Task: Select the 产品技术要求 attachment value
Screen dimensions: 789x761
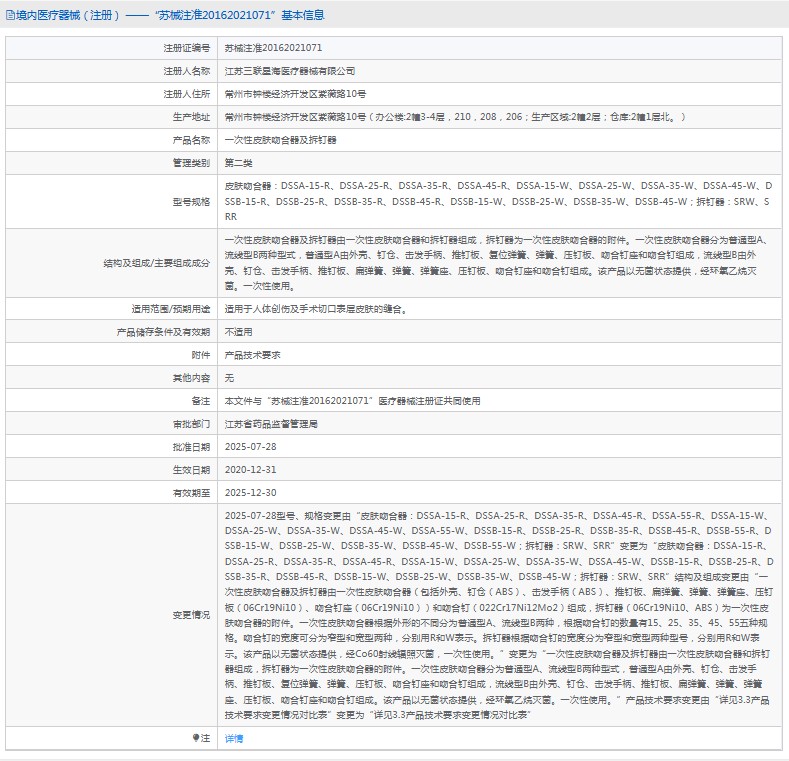Action: point(253,355)
